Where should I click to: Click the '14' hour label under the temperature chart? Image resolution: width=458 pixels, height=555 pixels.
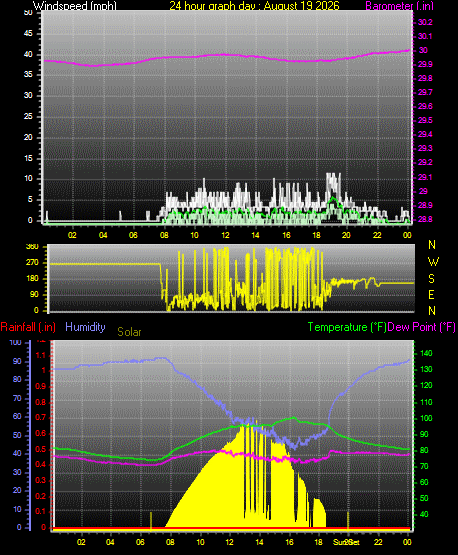259,542
